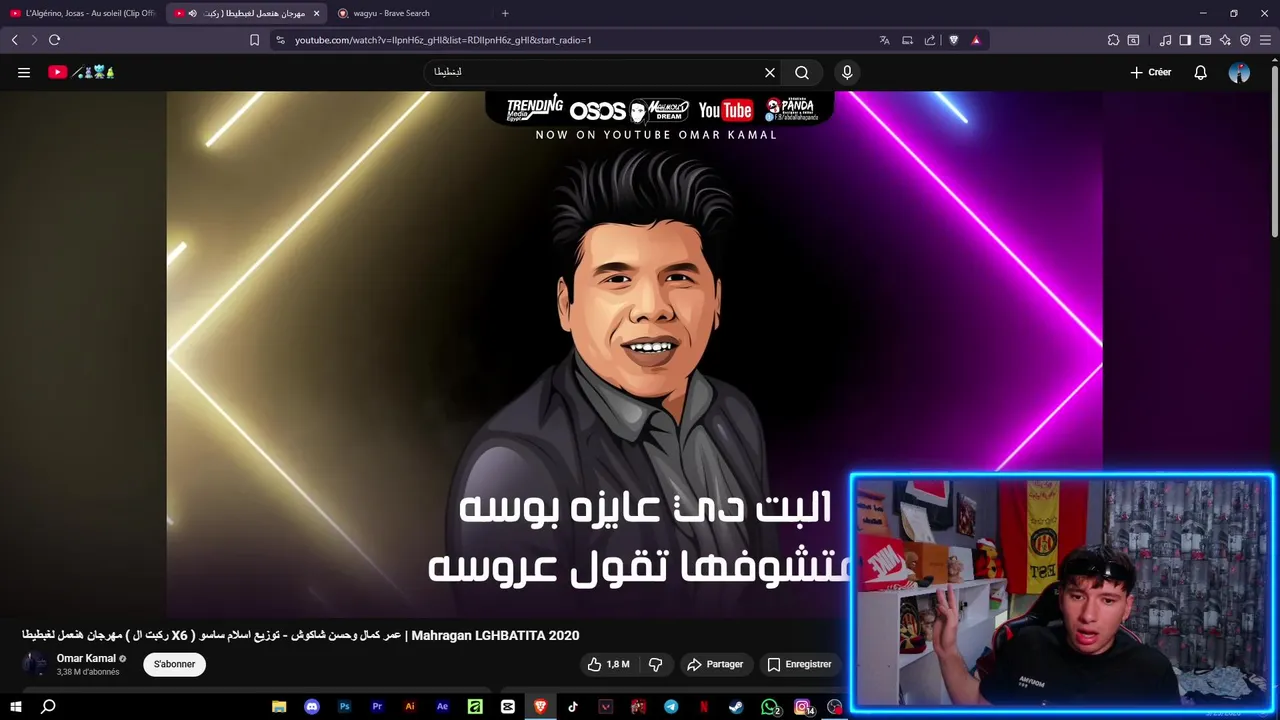
Task: Launch Illustrator from taskbar
Action: coord(410,707)
